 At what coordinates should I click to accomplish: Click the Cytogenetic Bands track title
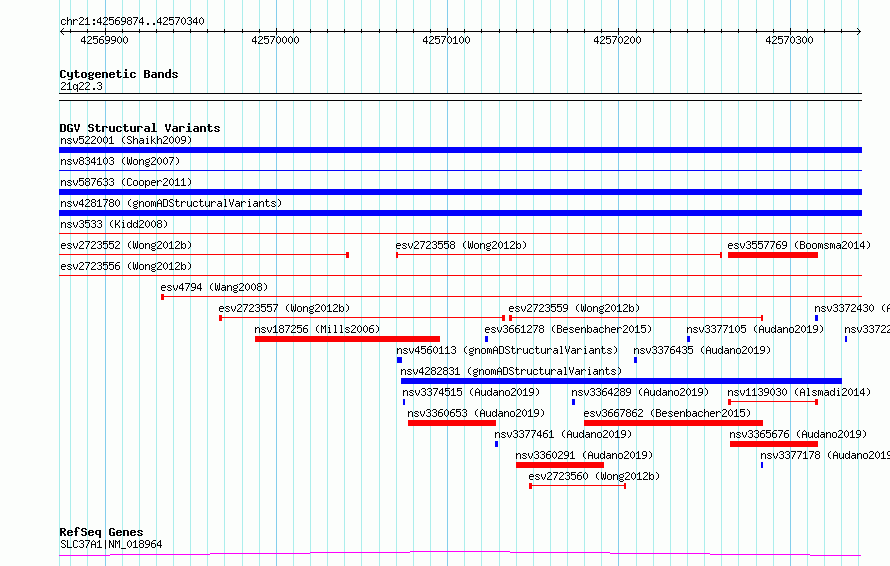point(119,74)
